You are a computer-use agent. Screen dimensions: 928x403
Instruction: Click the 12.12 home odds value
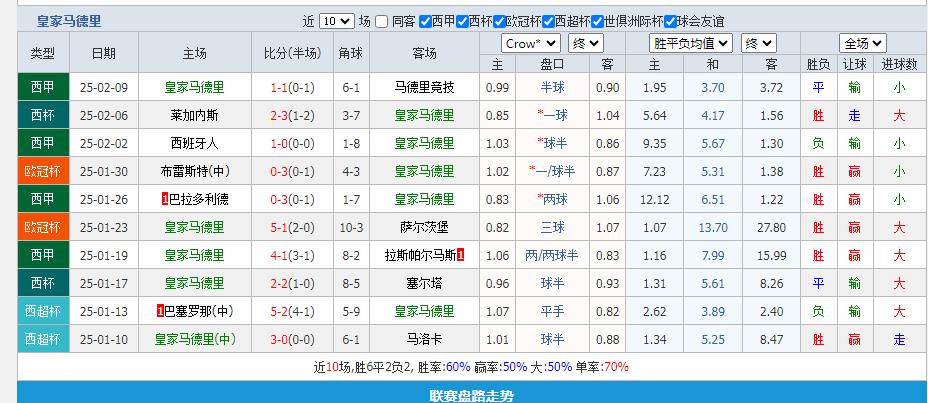click(655, 200)
